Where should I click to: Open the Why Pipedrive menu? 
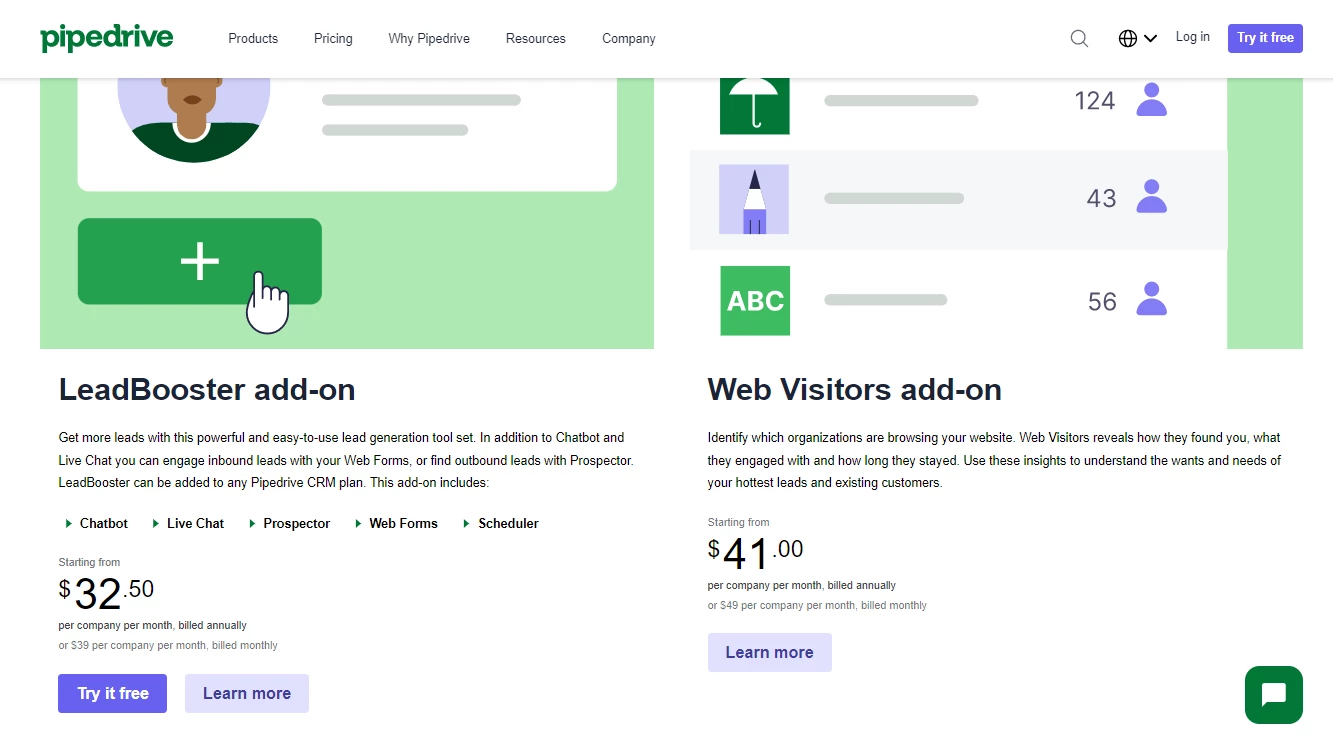click(429, 38)
